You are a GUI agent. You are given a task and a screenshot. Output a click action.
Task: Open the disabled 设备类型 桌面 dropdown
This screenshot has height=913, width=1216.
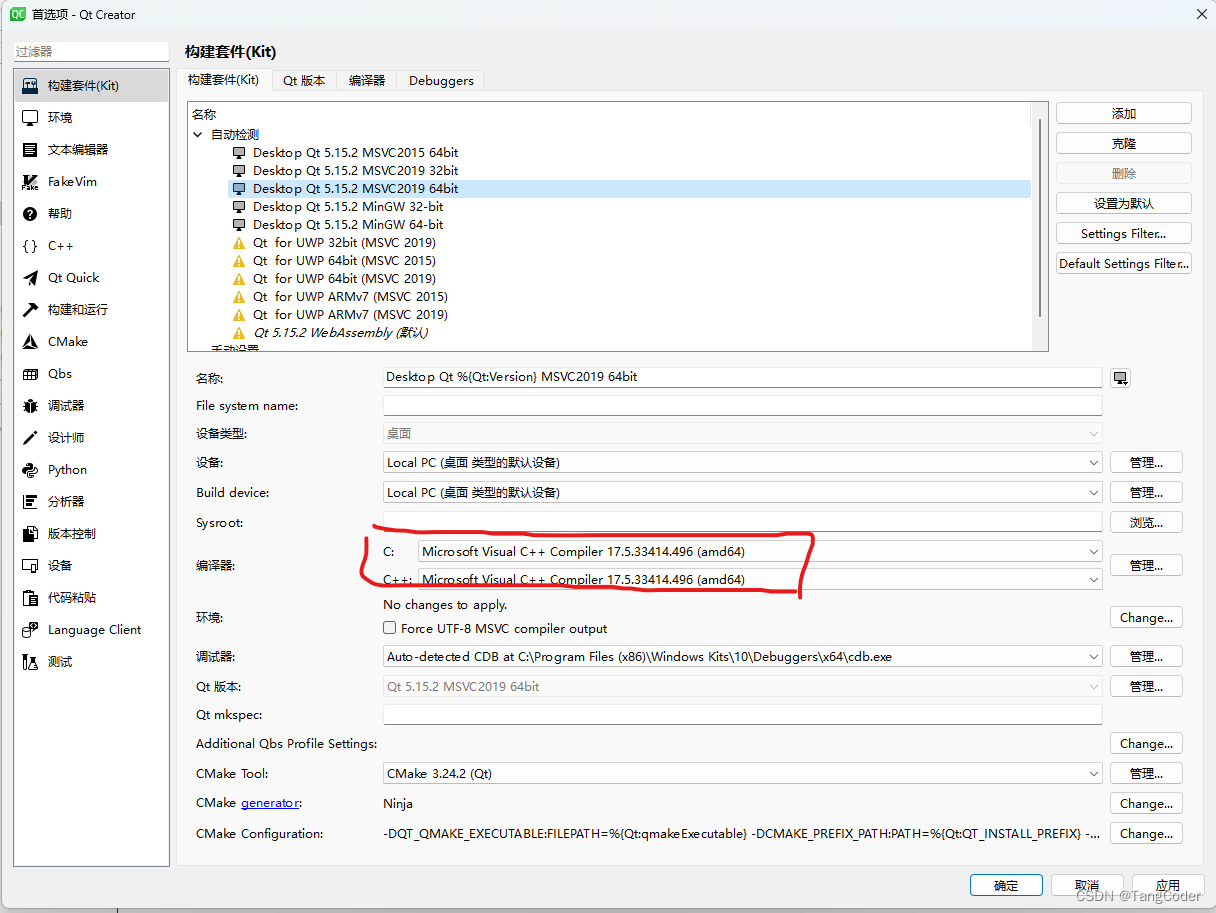coord(743,434)
